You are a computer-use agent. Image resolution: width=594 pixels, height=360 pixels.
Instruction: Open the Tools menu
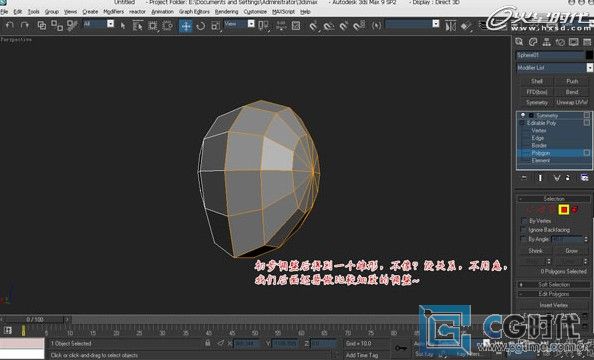click(33, 12)
